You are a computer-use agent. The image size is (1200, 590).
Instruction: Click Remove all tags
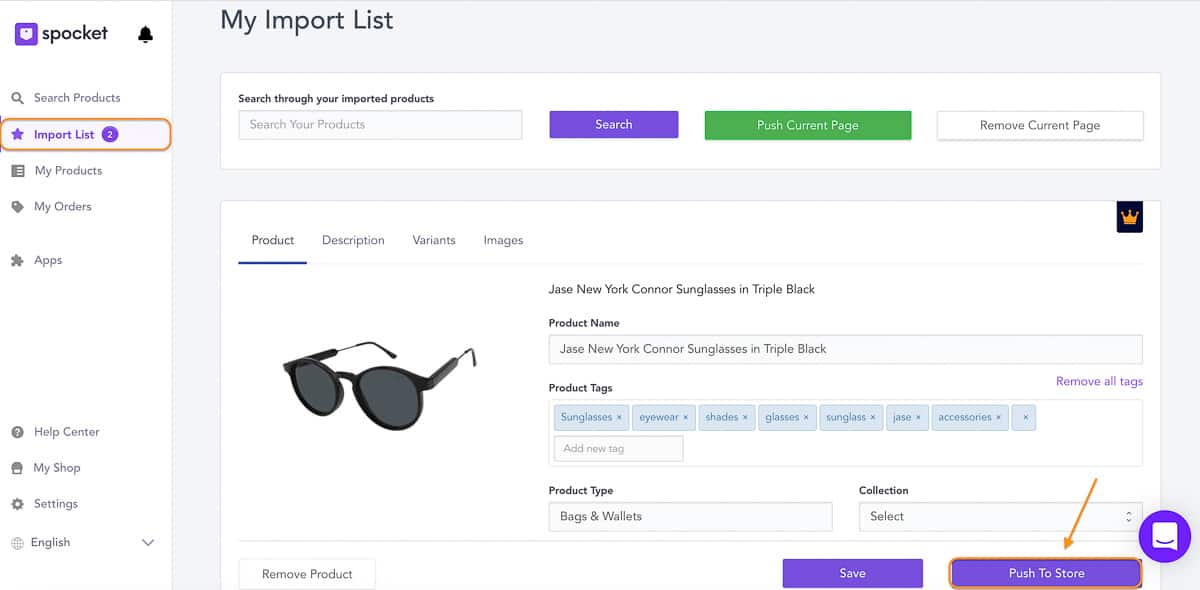point(1099,381)
